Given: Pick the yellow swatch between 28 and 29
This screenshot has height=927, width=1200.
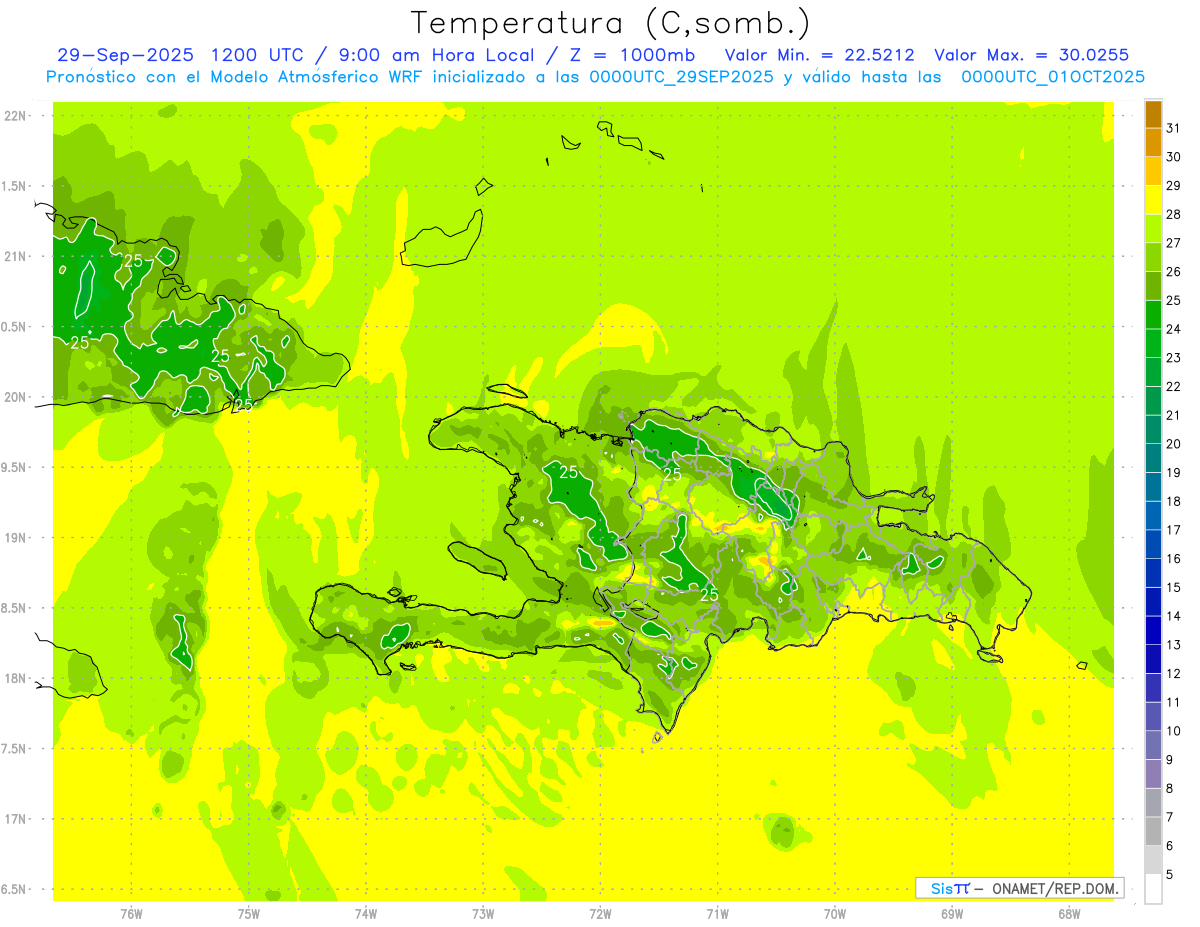Looking at the screenshot, I should (1153, 200).
